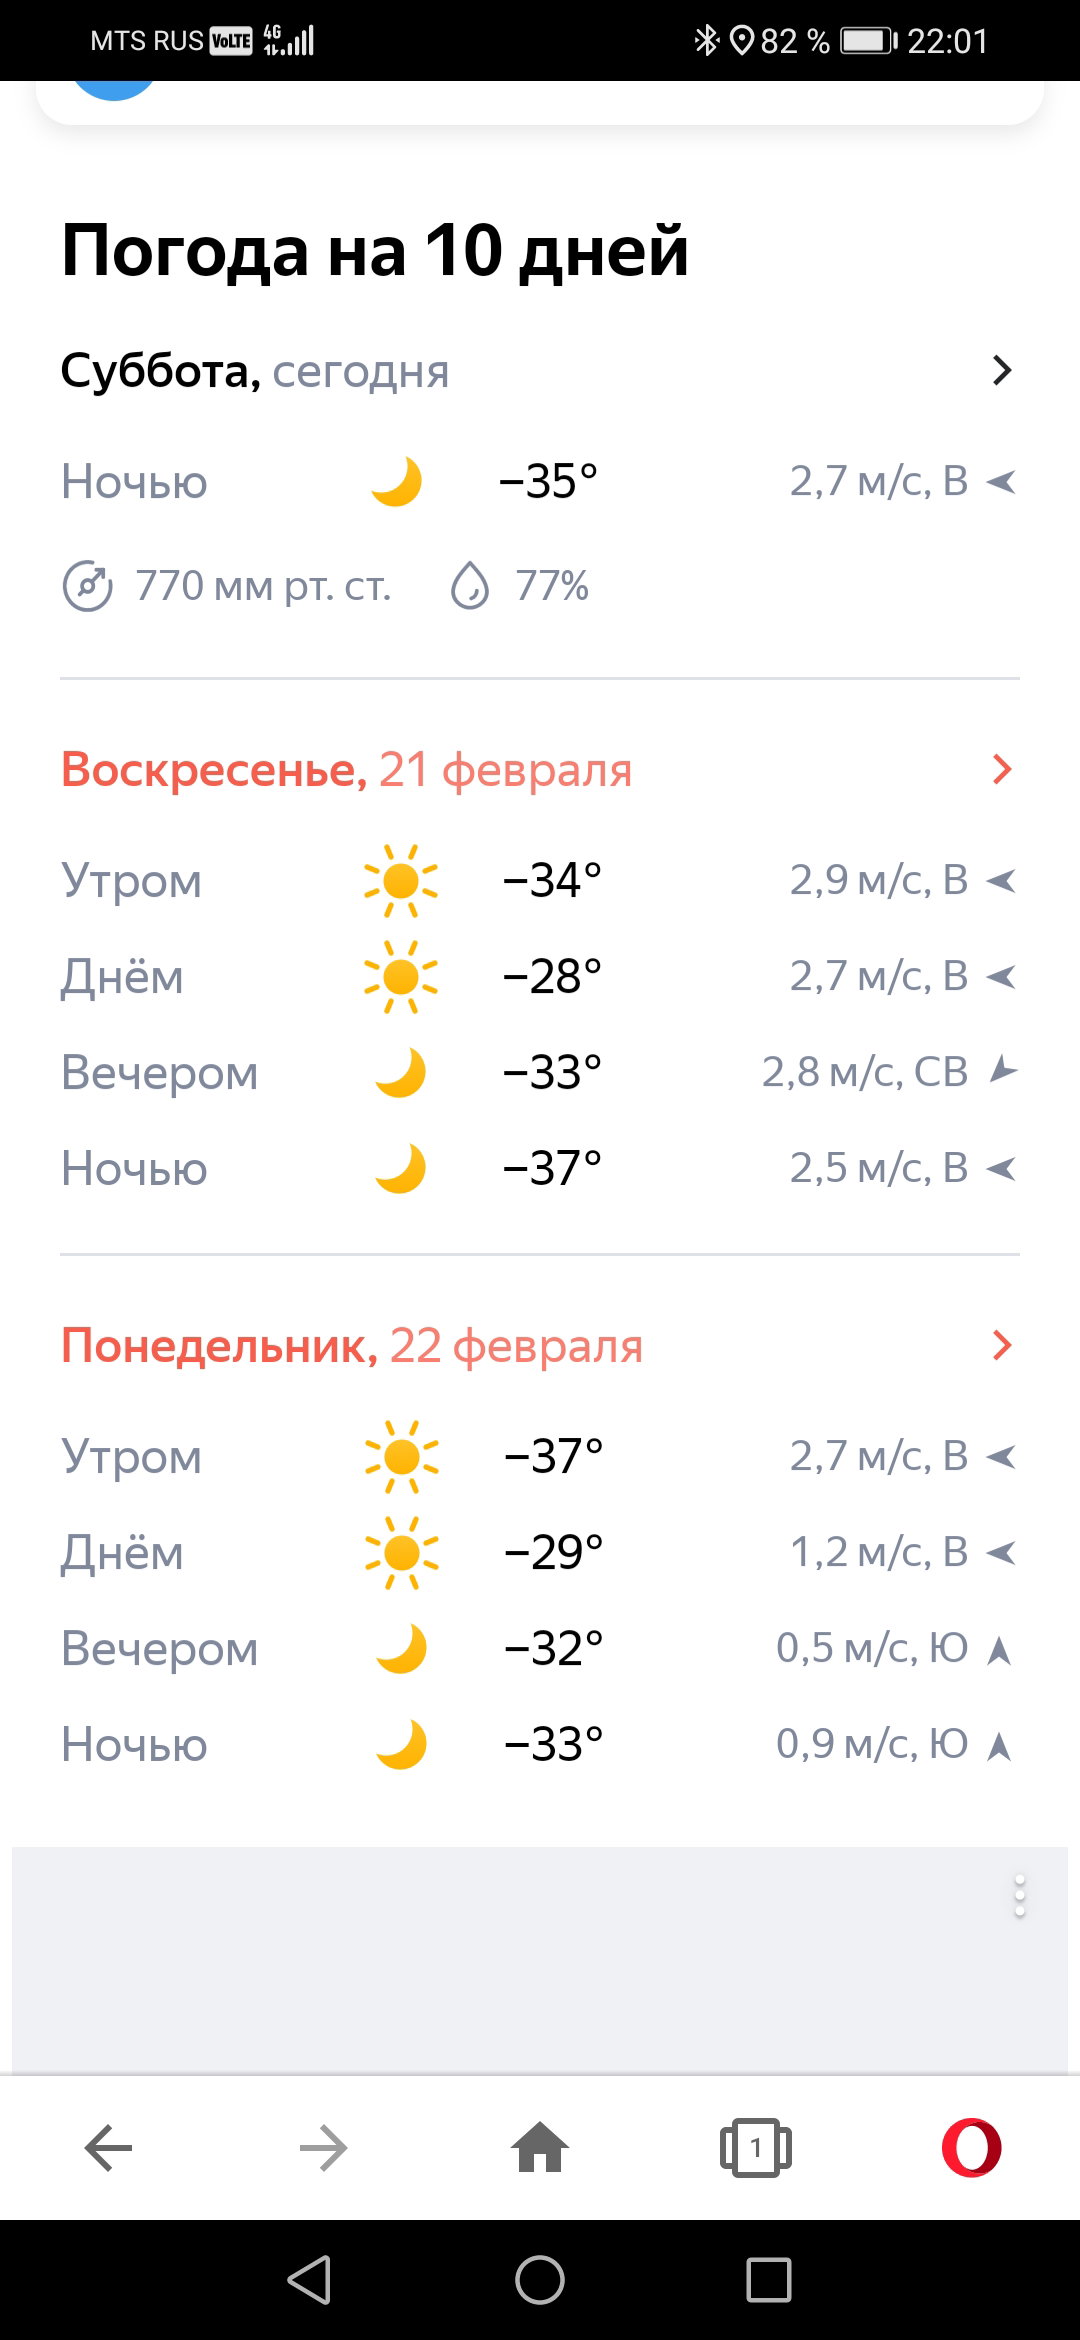Navigate back with the left arrow
Viewport: 1080px width, 2340px height.
click(108, 2147)
